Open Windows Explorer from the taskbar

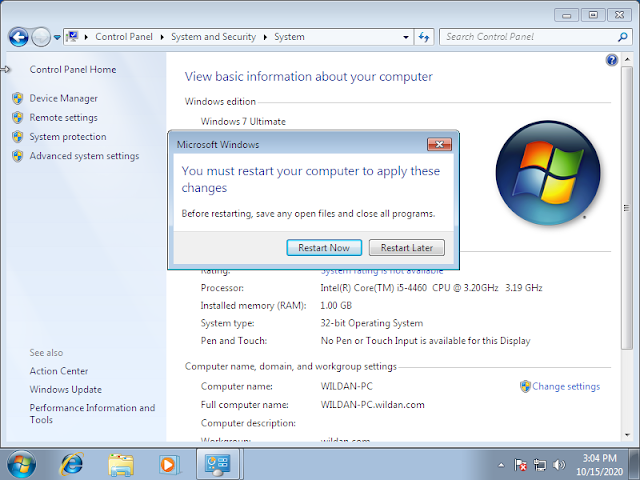point(121,464)
